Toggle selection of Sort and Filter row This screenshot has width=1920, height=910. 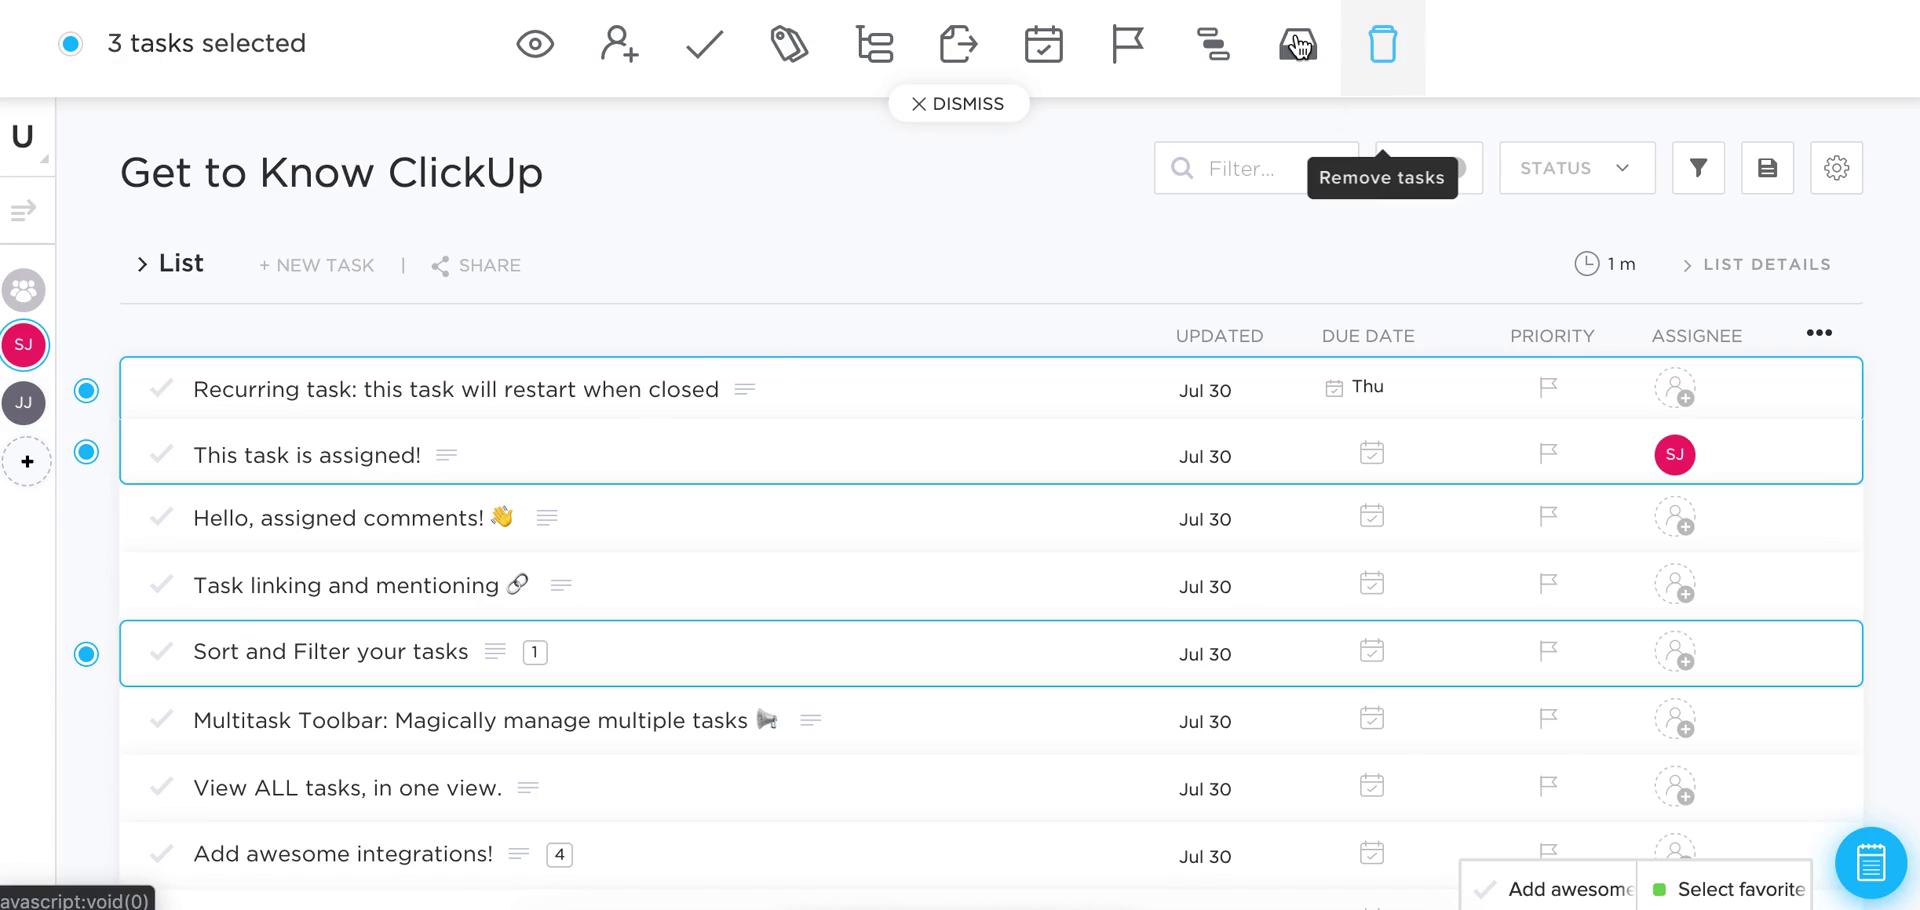click(x=87, y=654)
